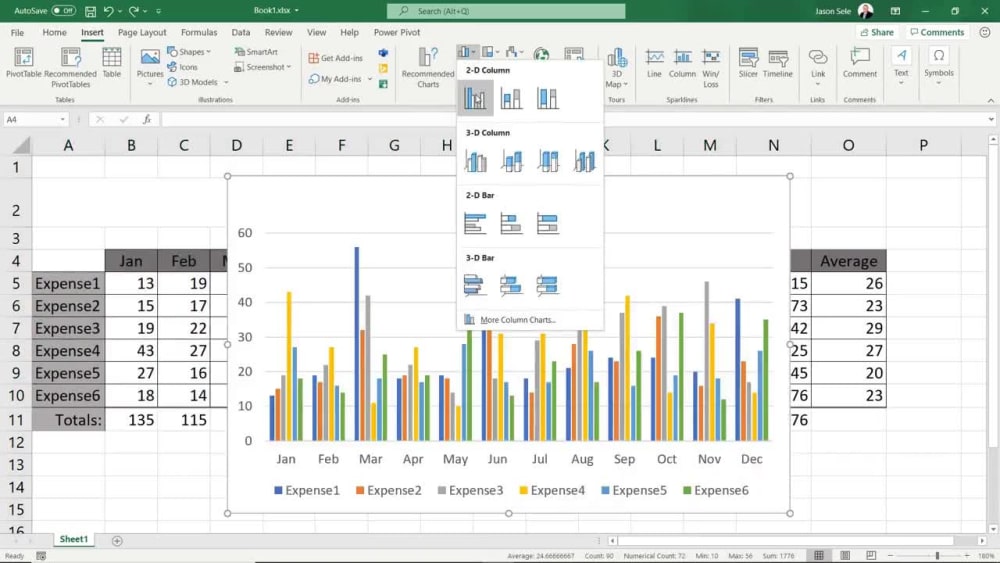Screen dimensions: 1000x563
Task: Insert SmartArt graphic
Action: click(x=256, y=52)
